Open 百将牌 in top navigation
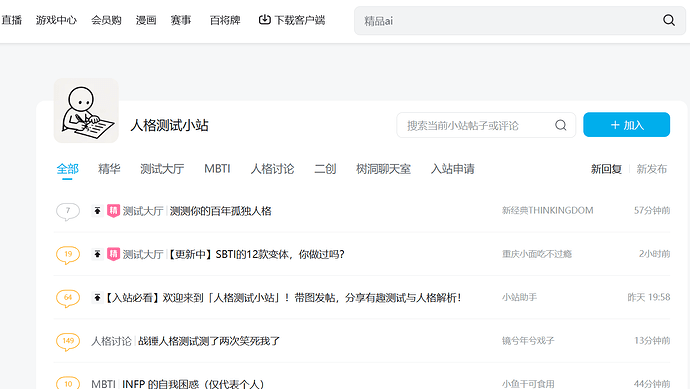 click(225, 20)
